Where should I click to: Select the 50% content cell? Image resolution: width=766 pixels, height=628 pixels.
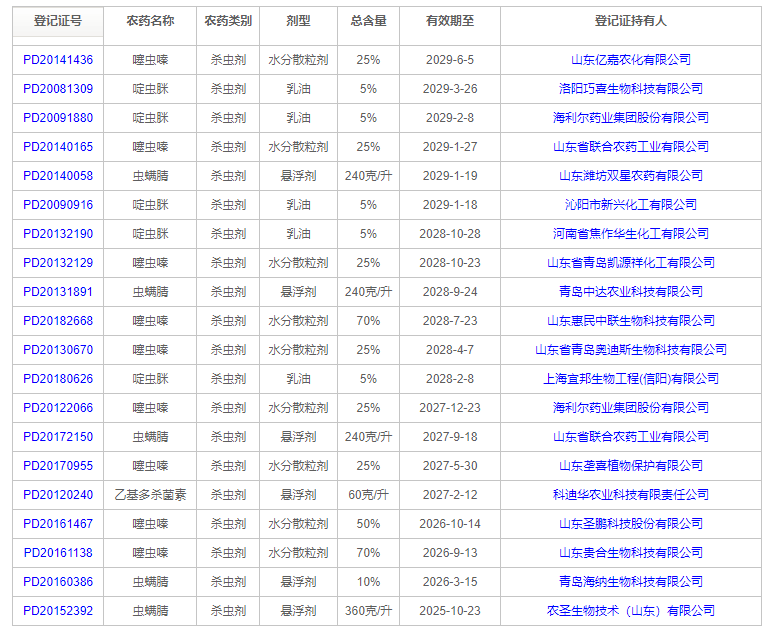[x=368, y=524]
